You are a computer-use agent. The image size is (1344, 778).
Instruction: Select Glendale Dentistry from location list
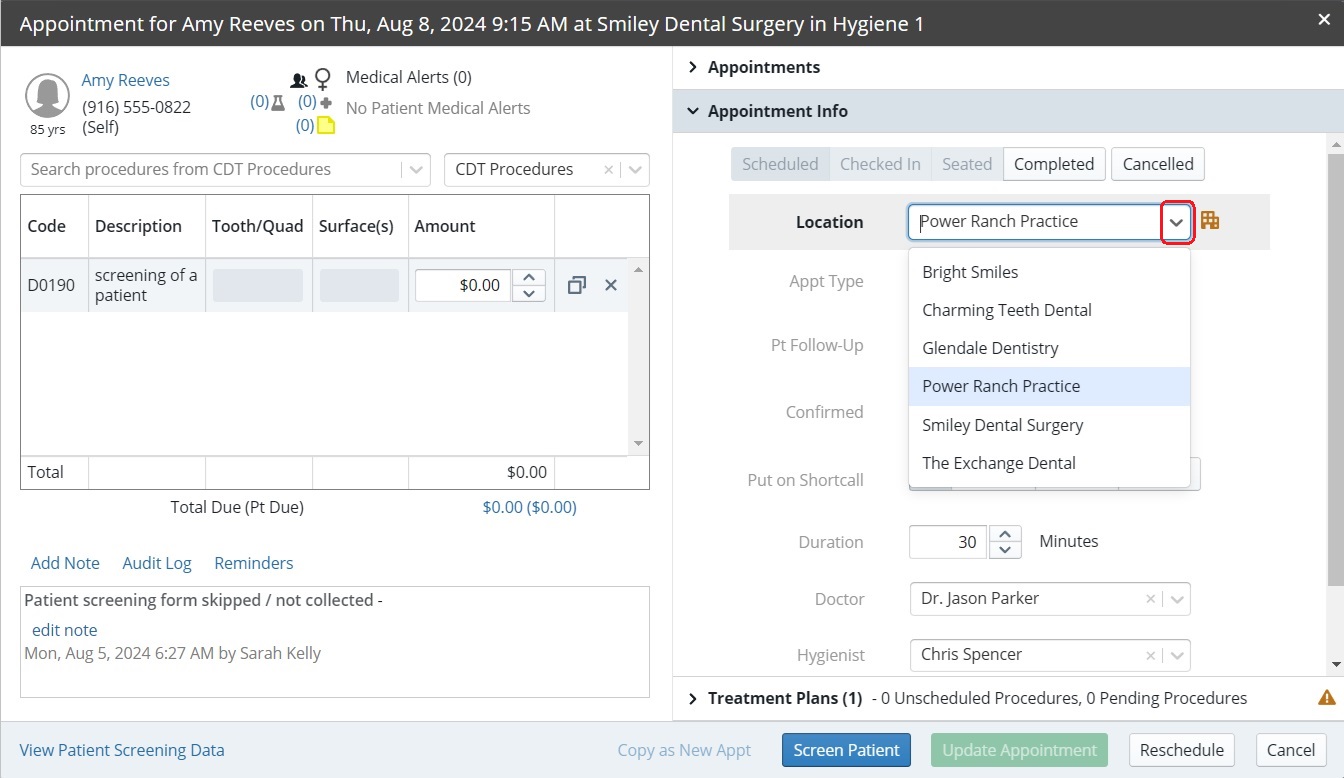990,348
